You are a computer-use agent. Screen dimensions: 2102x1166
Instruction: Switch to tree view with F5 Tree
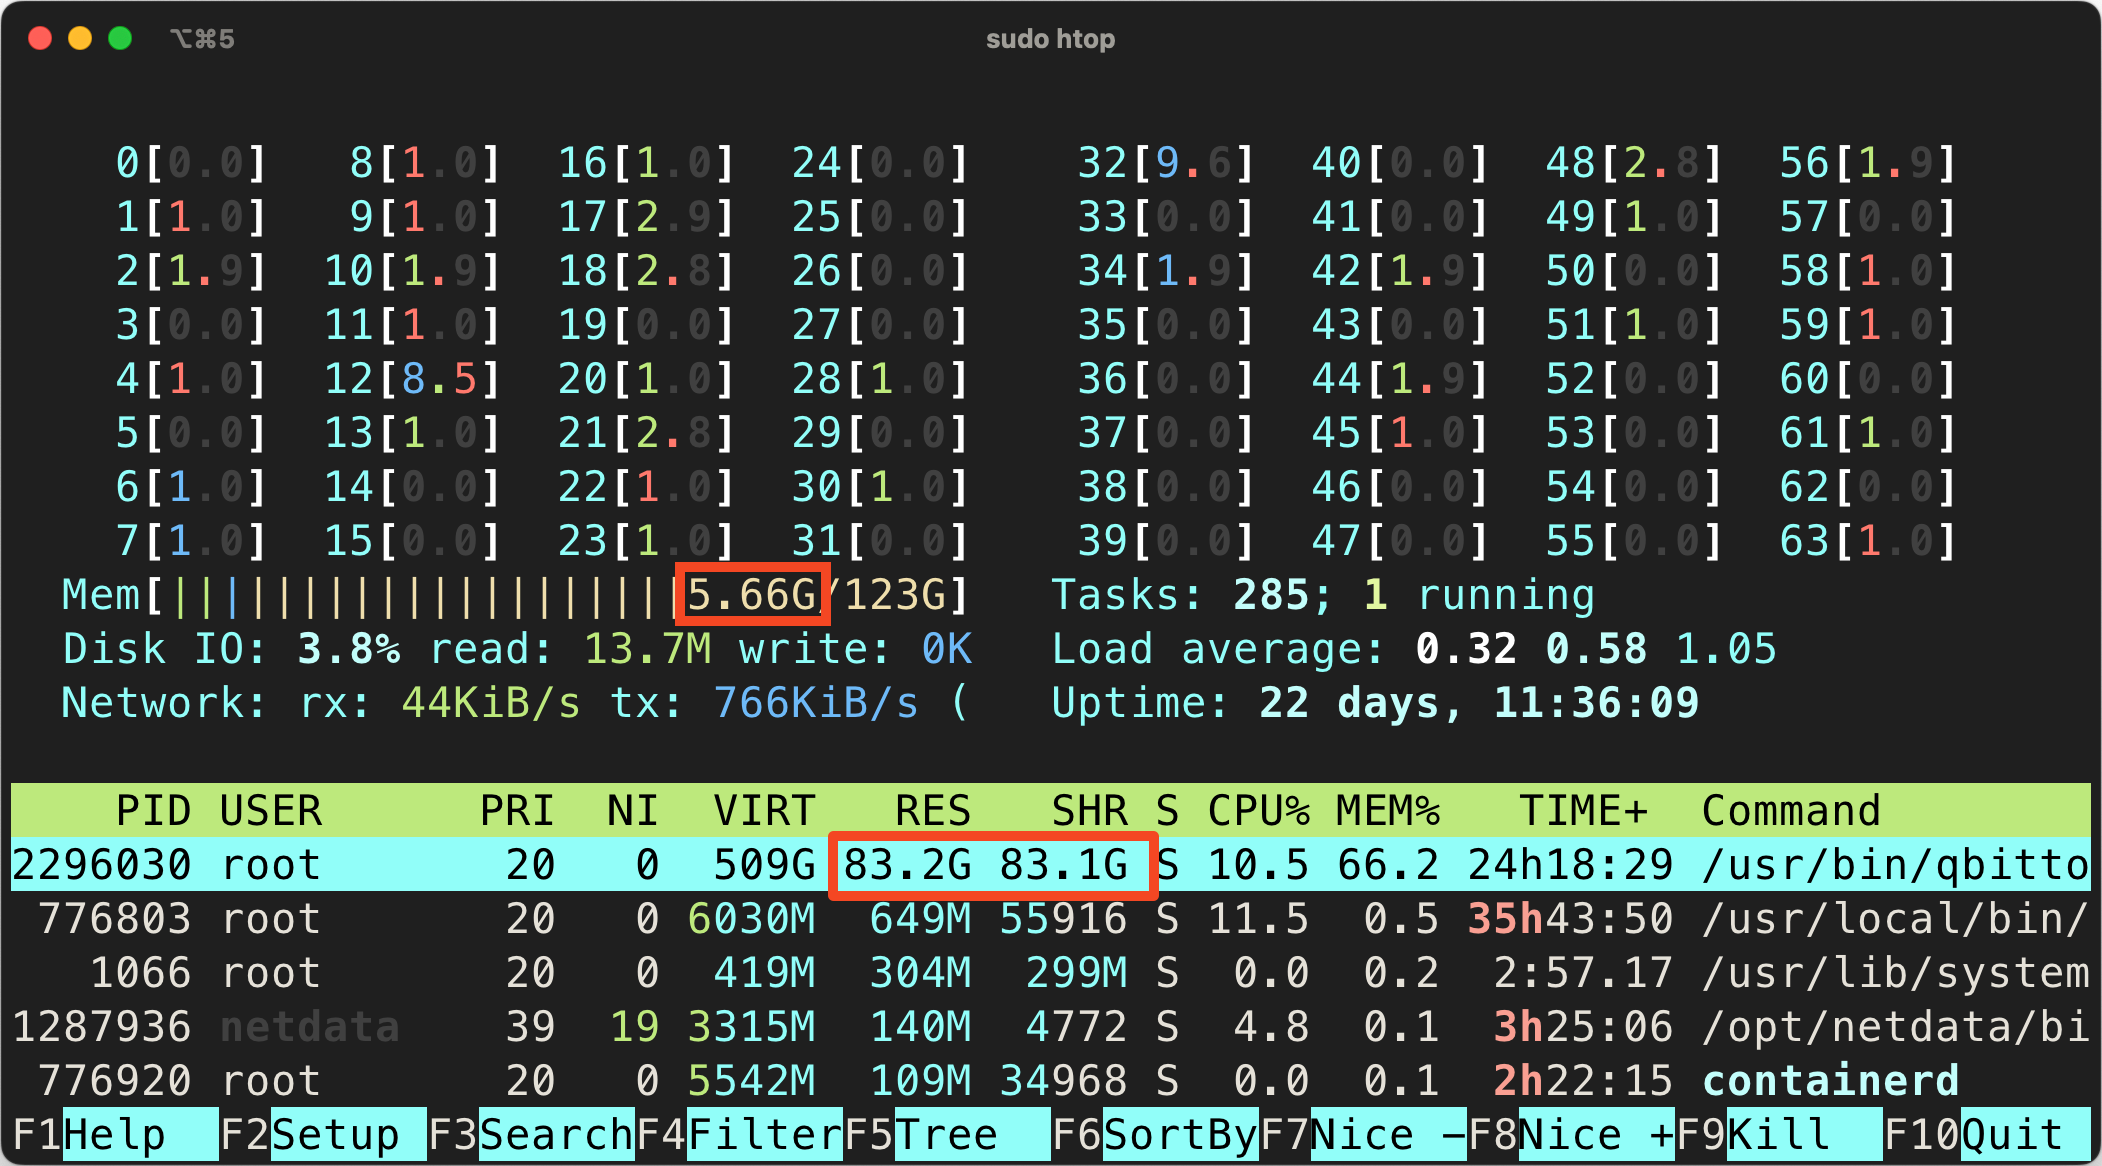947,1135
